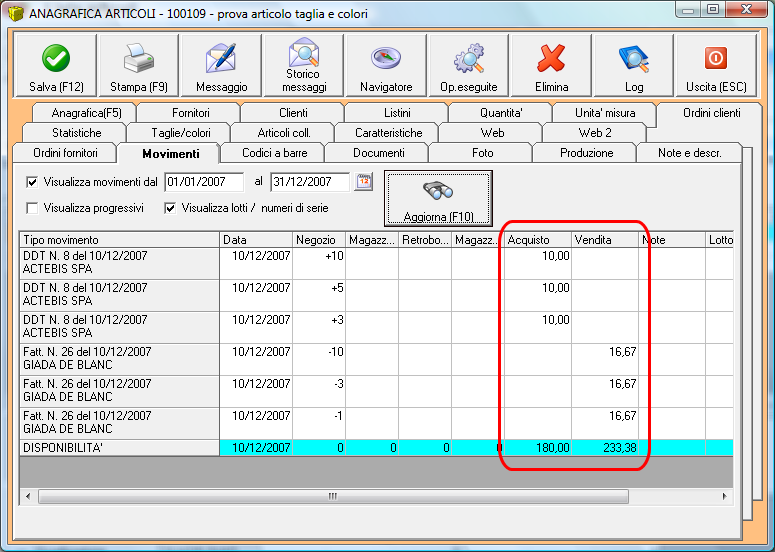The height and width of the screenshot is (552, 775).
Task: Click the scroll right arrow of the table
Action: click(725, 496)
